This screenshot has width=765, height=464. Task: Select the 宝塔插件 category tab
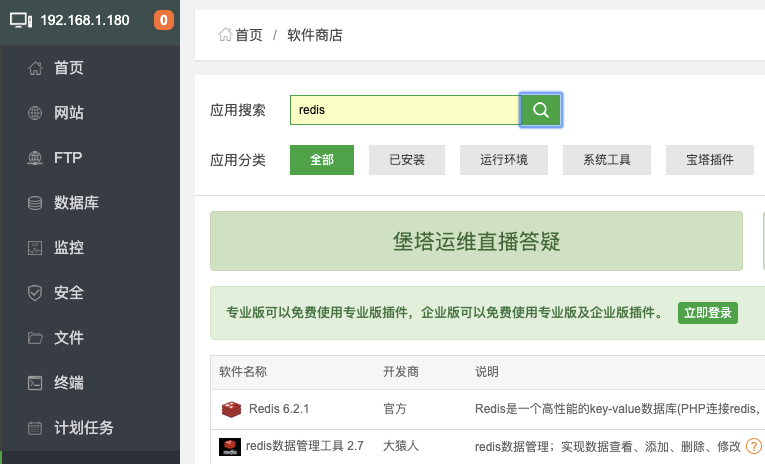pos(710,160)
